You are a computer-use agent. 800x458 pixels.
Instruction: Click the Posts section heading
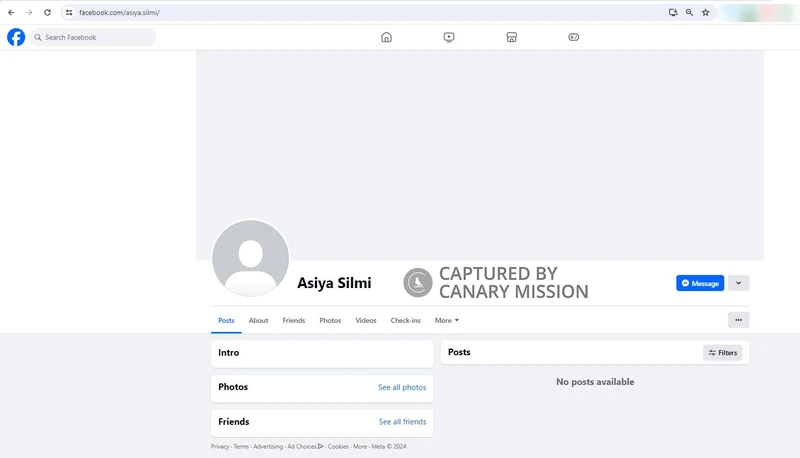pyautogui.click(x=459, y=352)
